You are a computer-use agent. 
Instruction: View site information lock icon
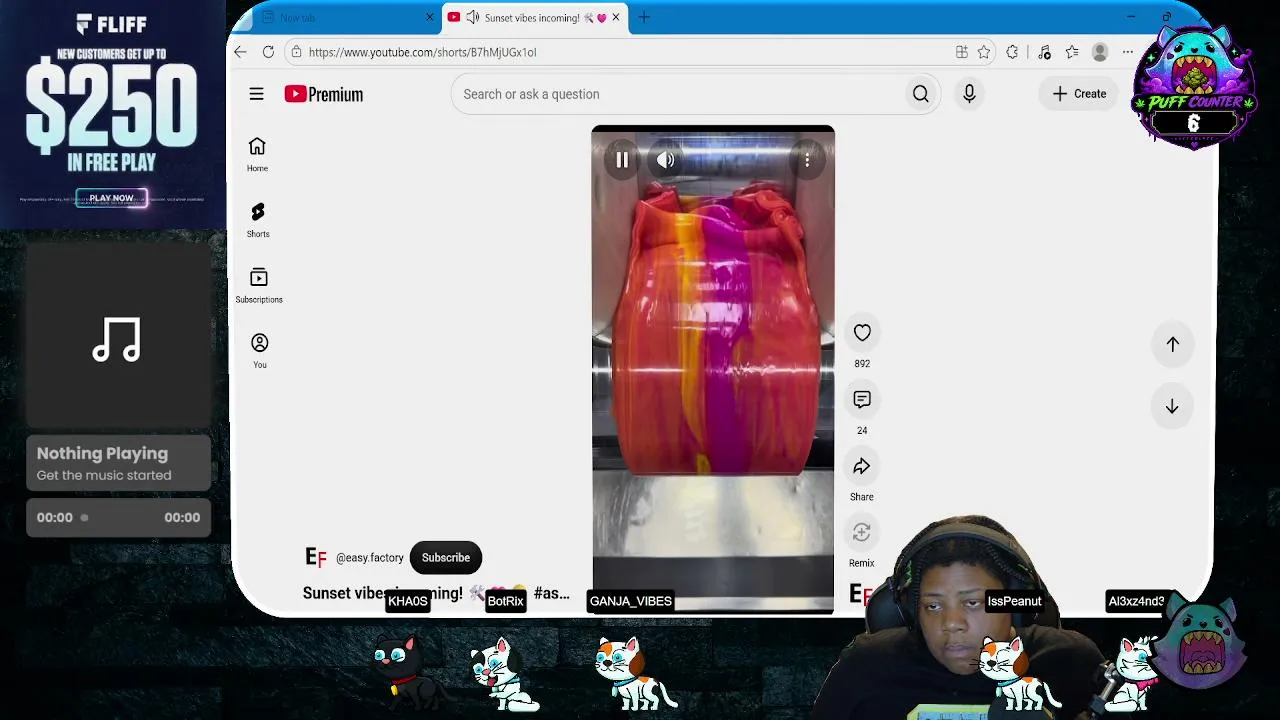[x=296, y=52]
